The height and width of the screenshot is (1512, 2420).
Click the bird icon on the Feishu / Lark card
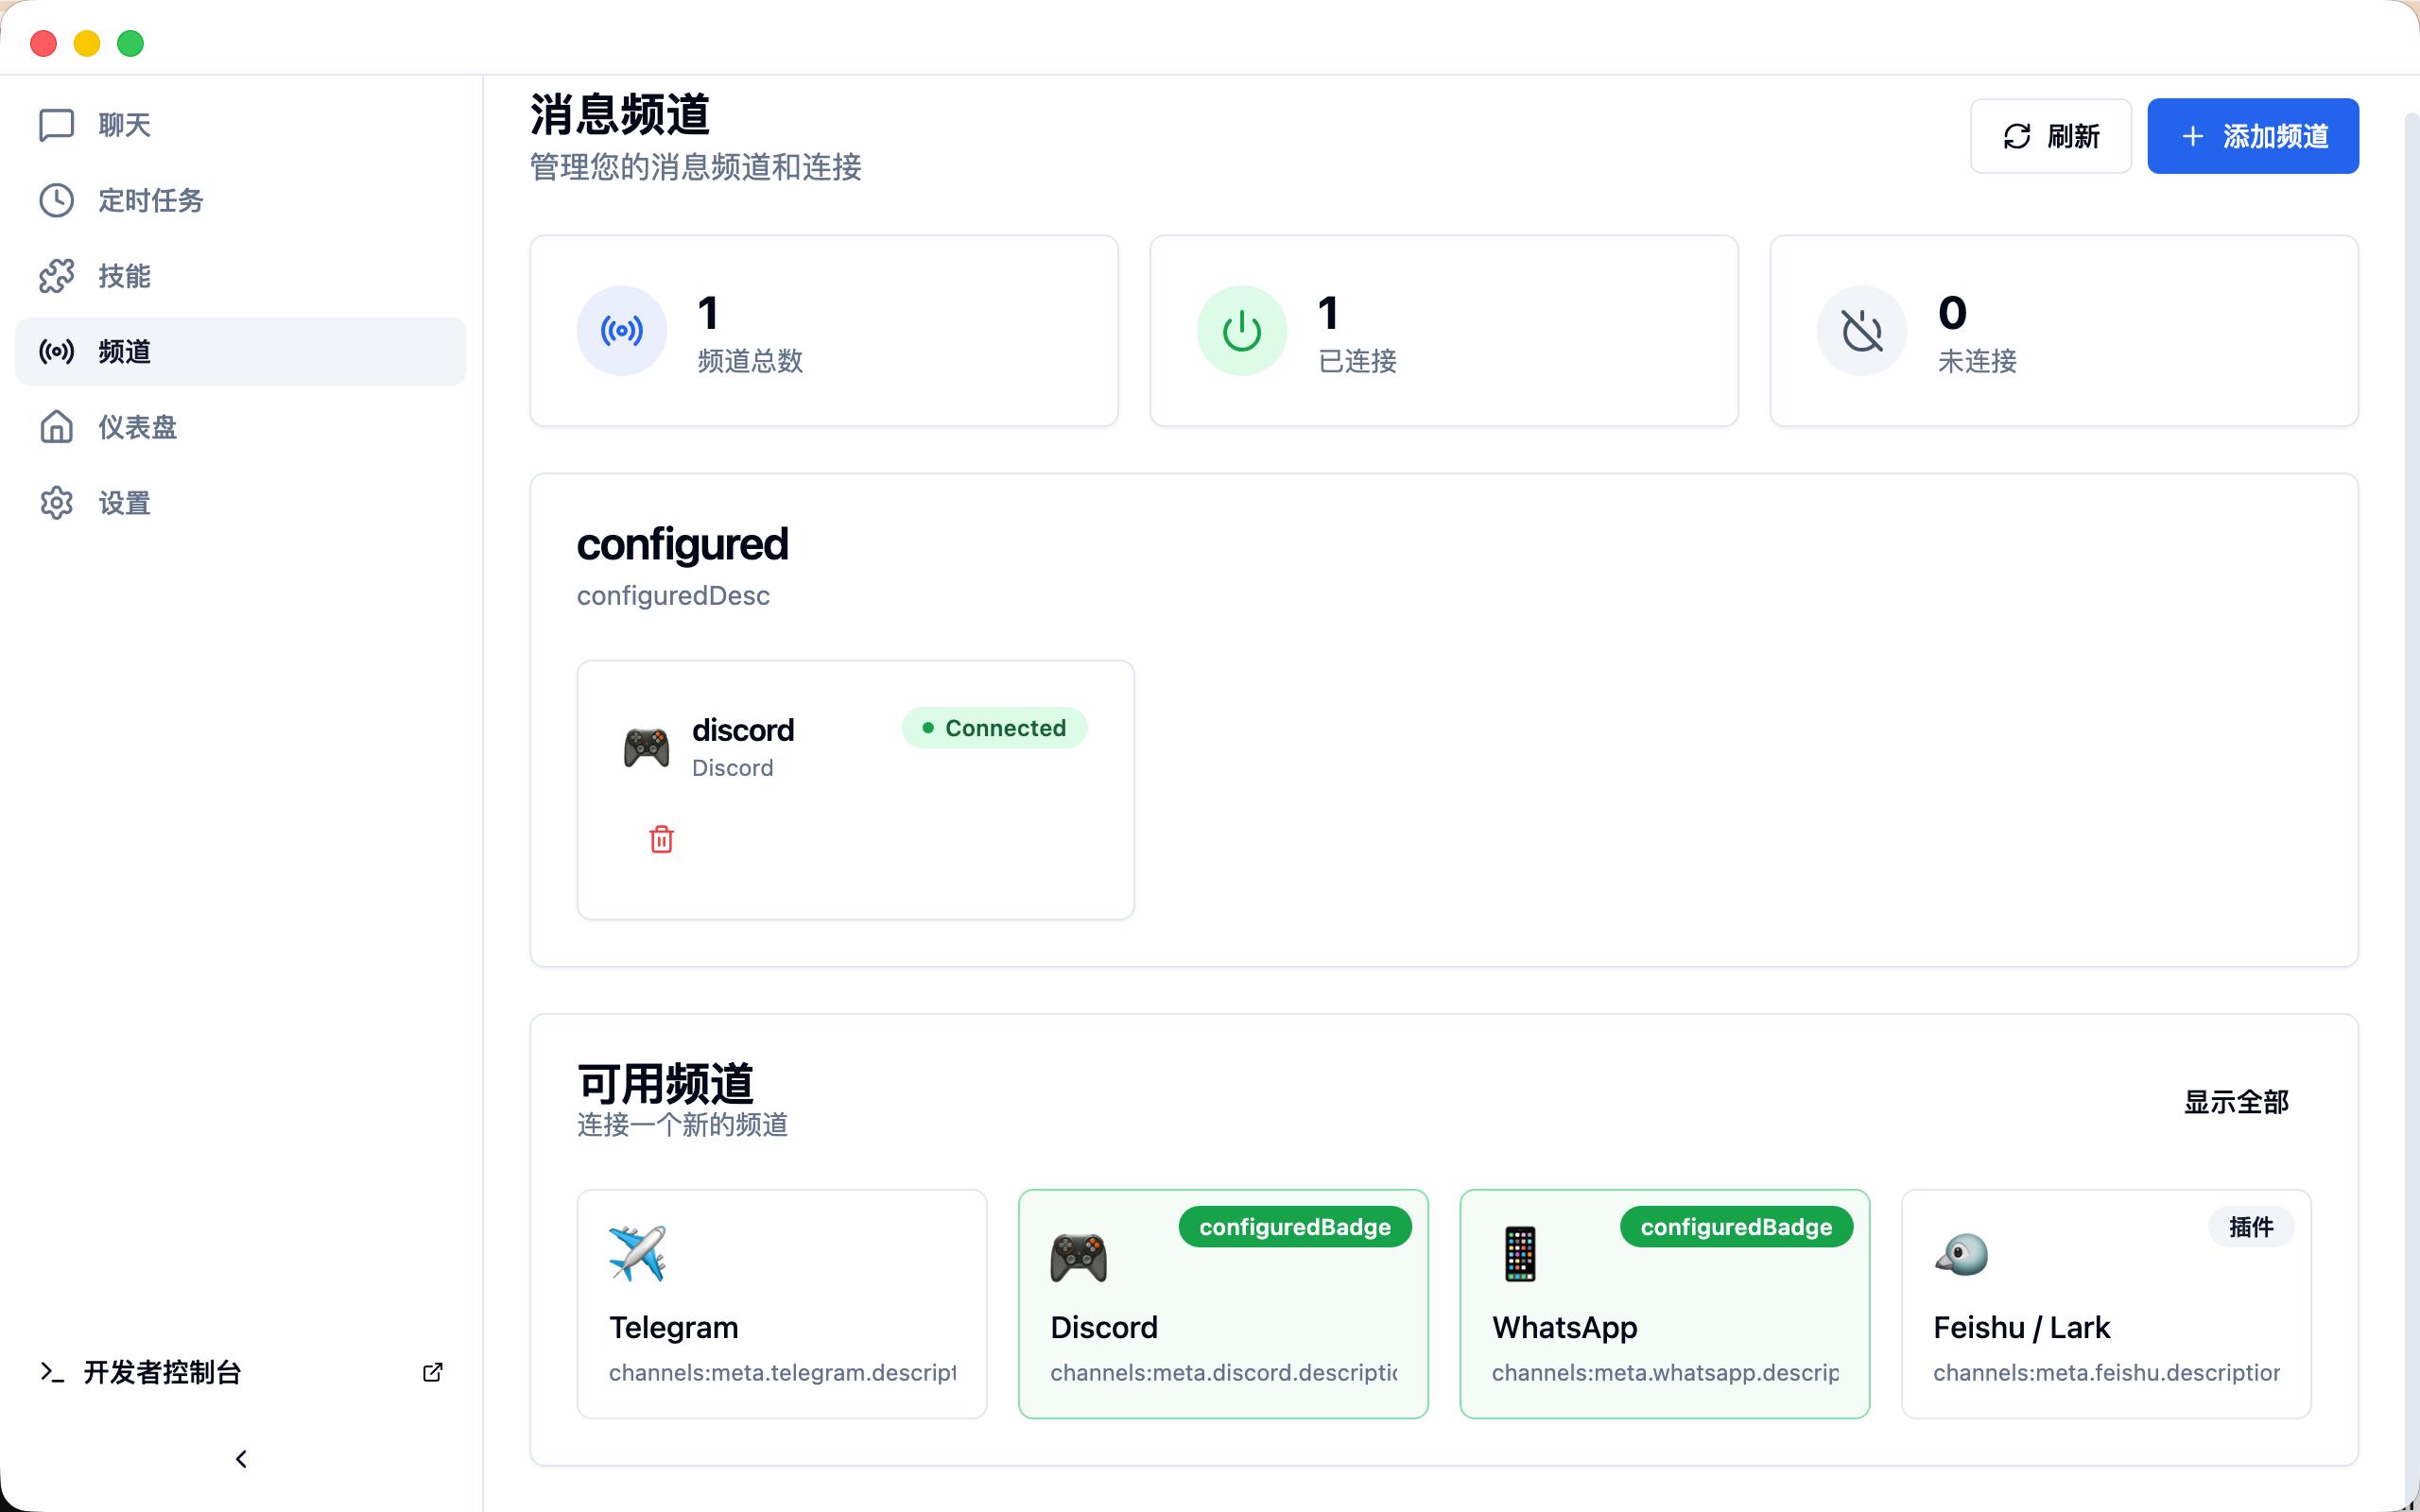[x=1961, y=1255]
